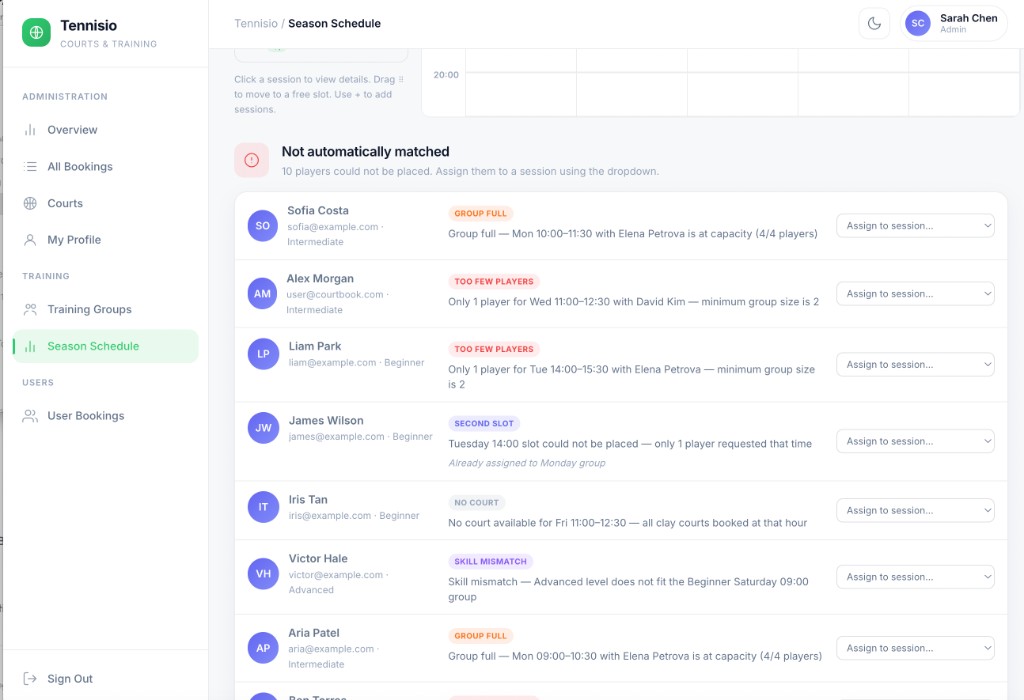The image size is (1024, 700).
Task: Click Victor Hale's VH avatar
Action: [x=263, y=574]
